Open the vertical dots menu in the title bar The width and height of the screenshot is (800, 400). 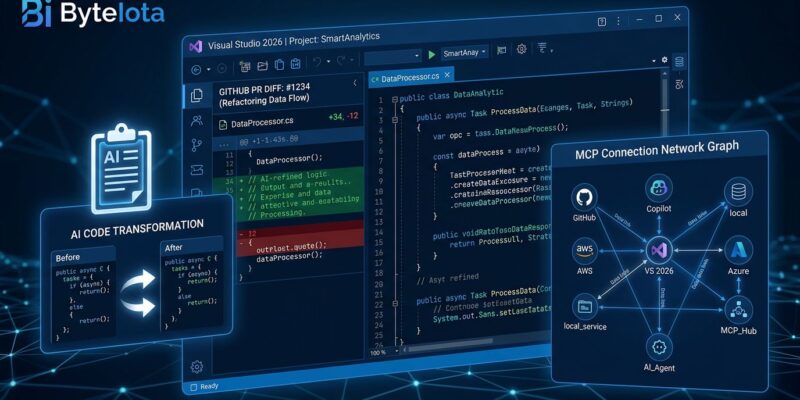point(620,21)
